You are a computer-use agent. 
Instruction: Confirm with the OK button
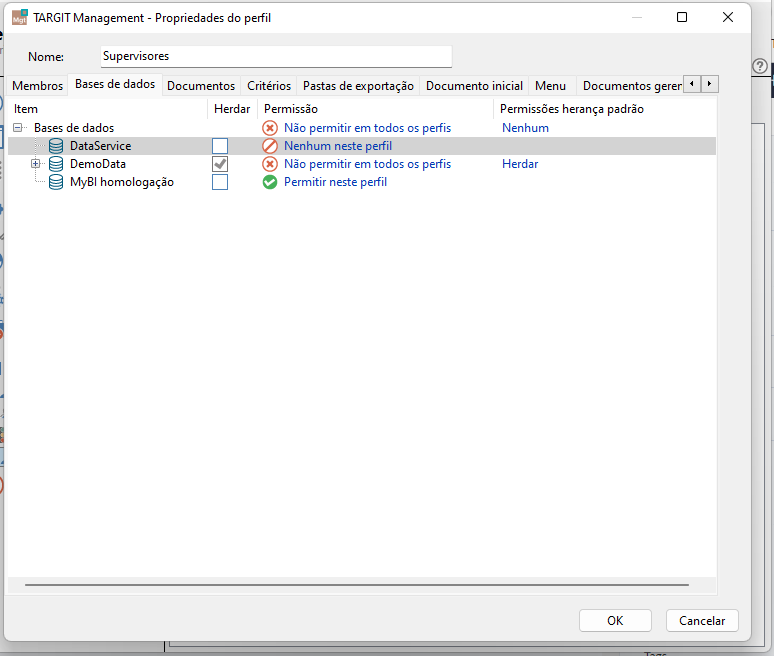click(615, 620)
